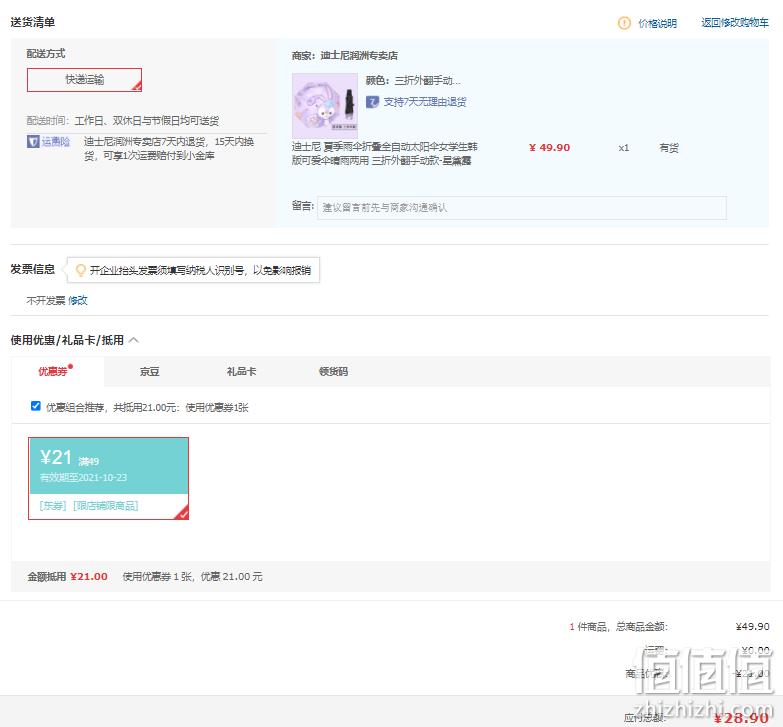783x727 pixels.
Task: Select the ¥21 满49 coupon card
Action: pos(108,478)
